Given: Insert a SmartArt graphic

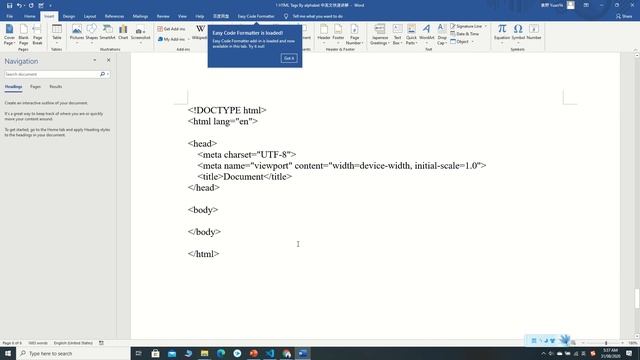Looking at the screenshot, I should coord(107,33).
